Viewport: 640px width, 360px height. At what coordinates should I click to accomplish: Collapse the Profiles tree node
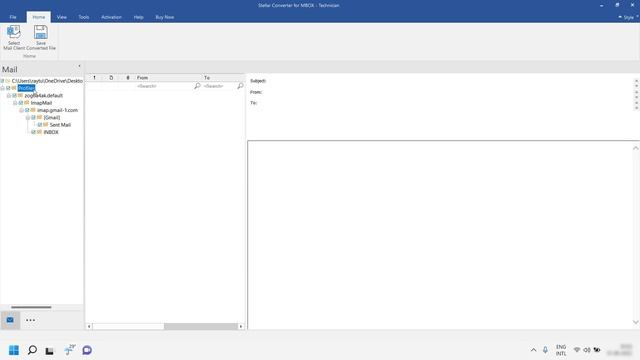[x=2, y=88]
